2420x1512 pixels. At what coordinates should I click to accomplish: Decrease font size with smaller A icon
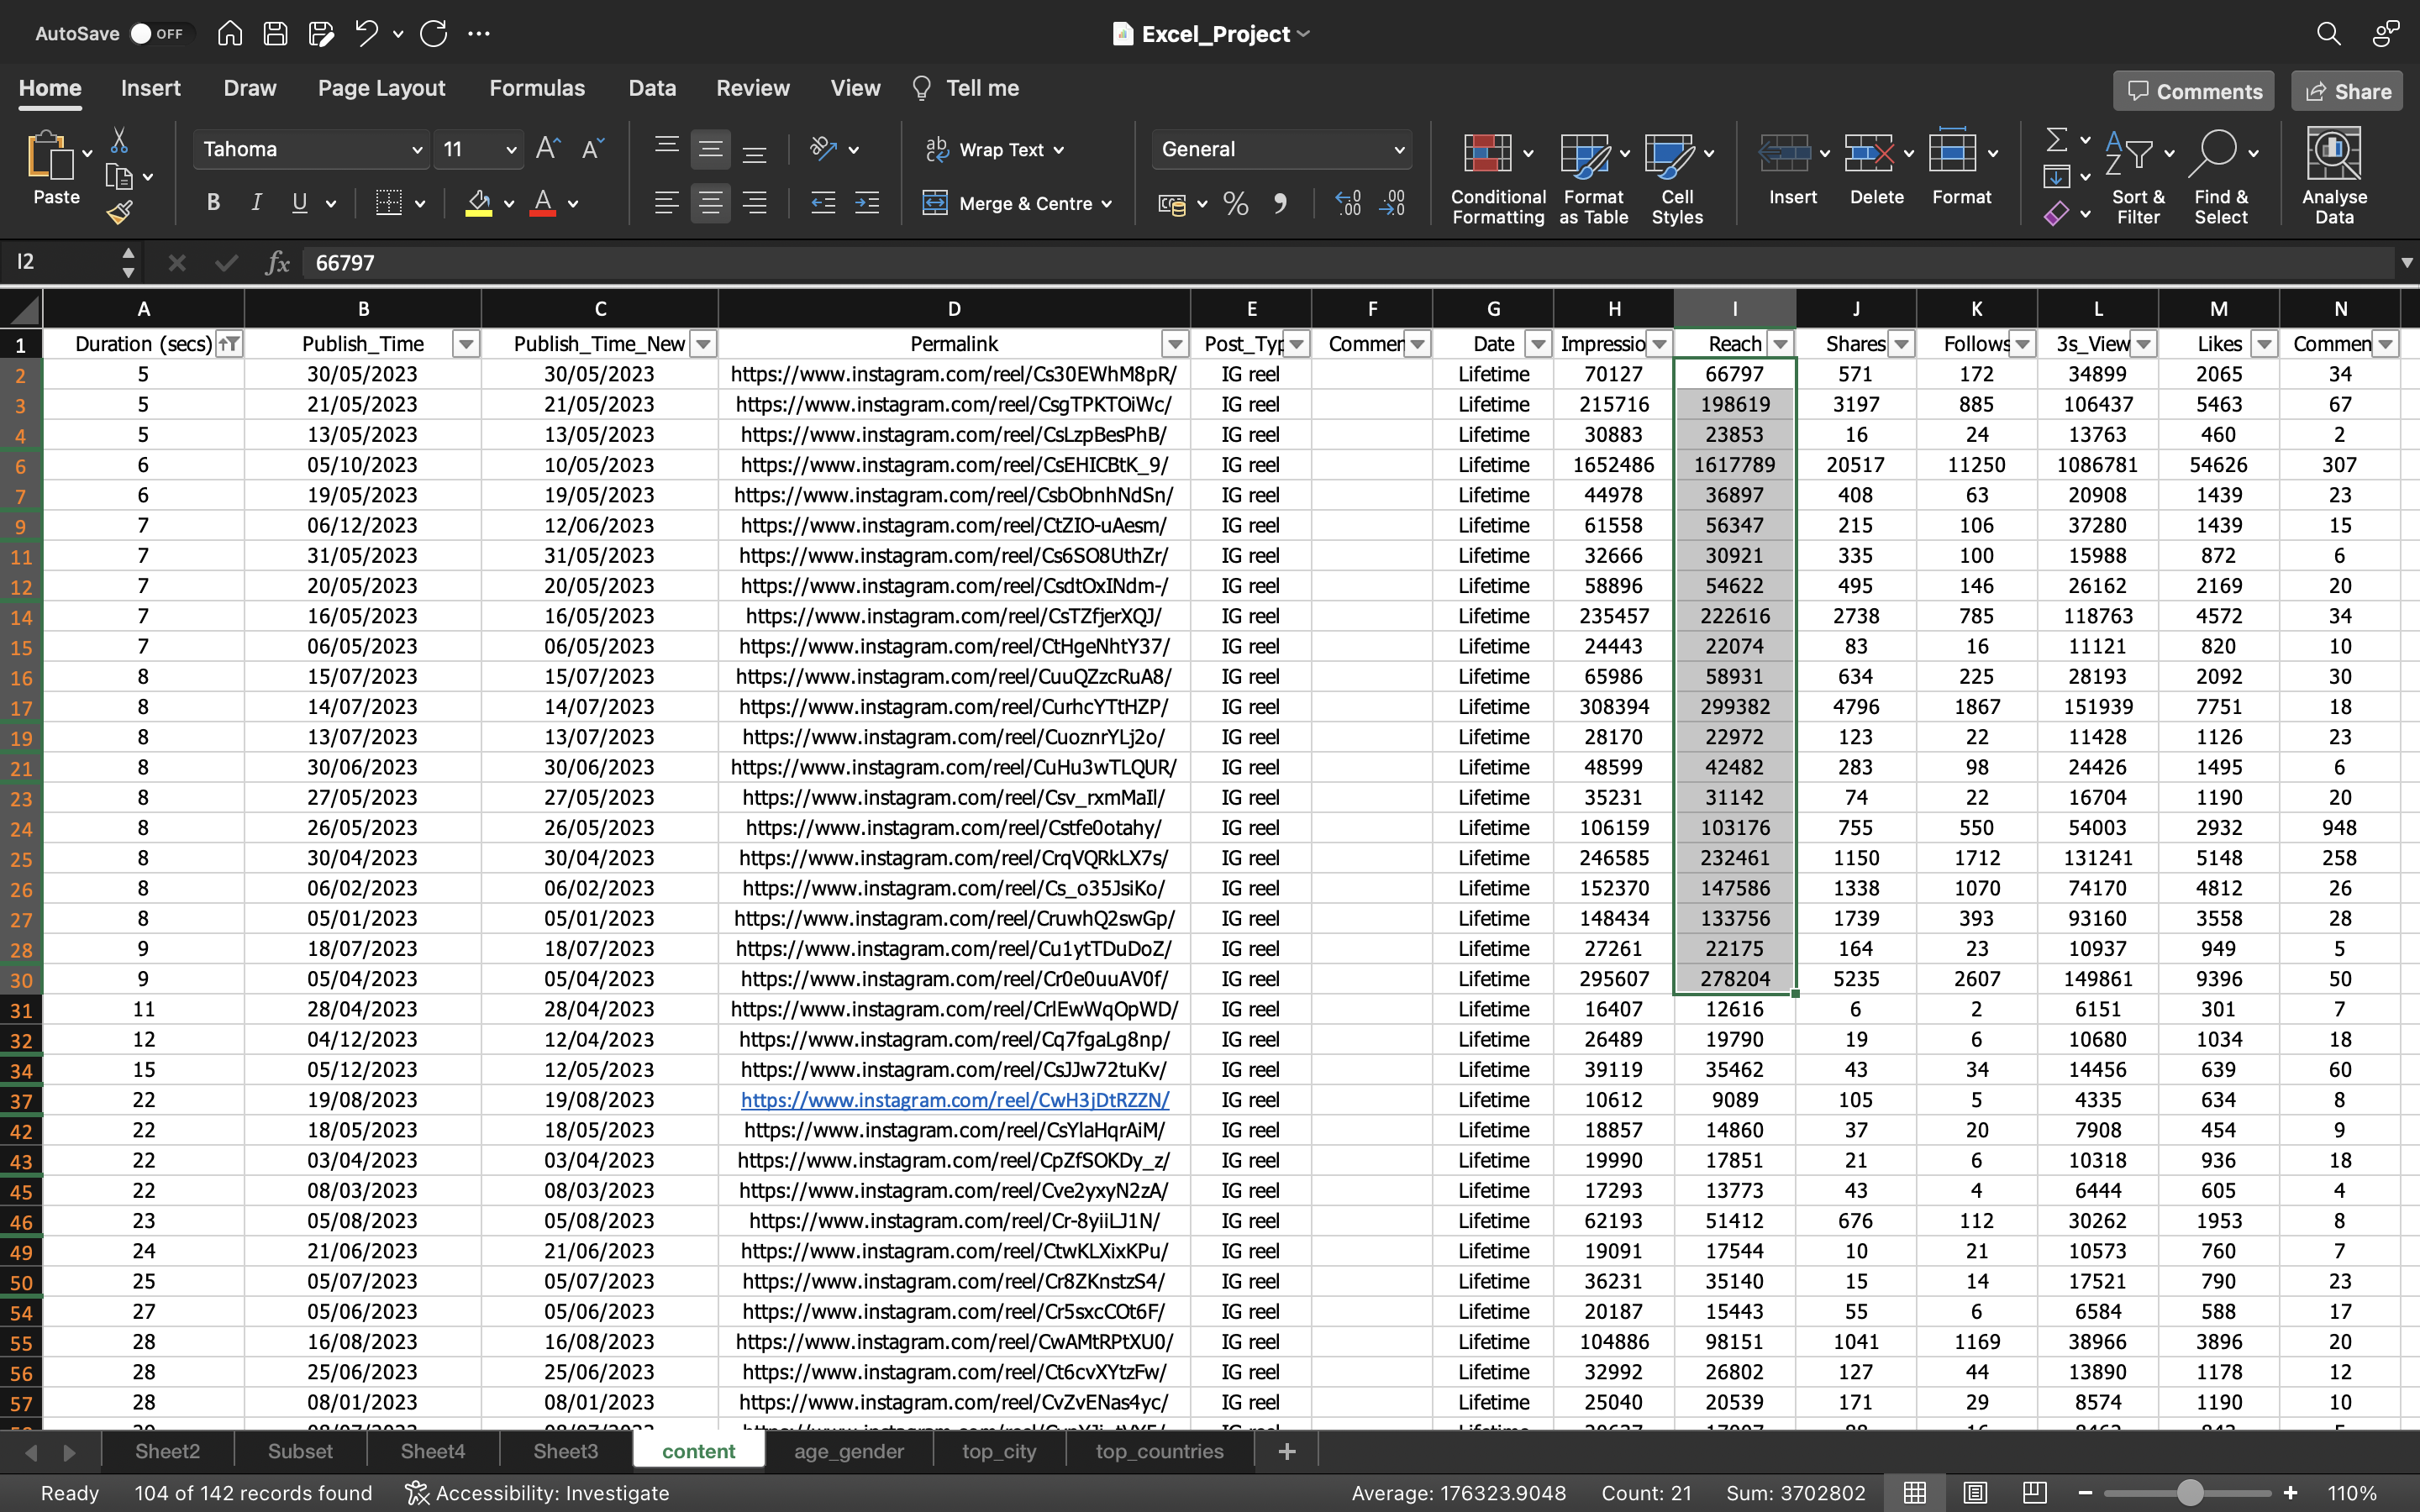(x=593, y=149)
